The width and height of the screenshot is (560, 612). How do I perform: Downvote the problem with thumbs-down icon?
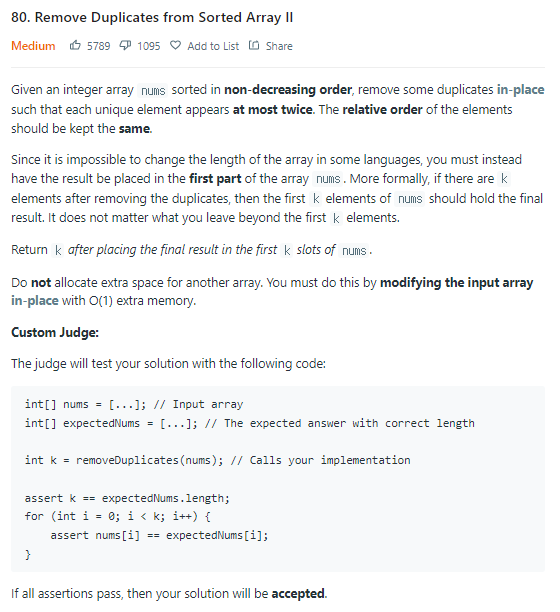(125, 46)
